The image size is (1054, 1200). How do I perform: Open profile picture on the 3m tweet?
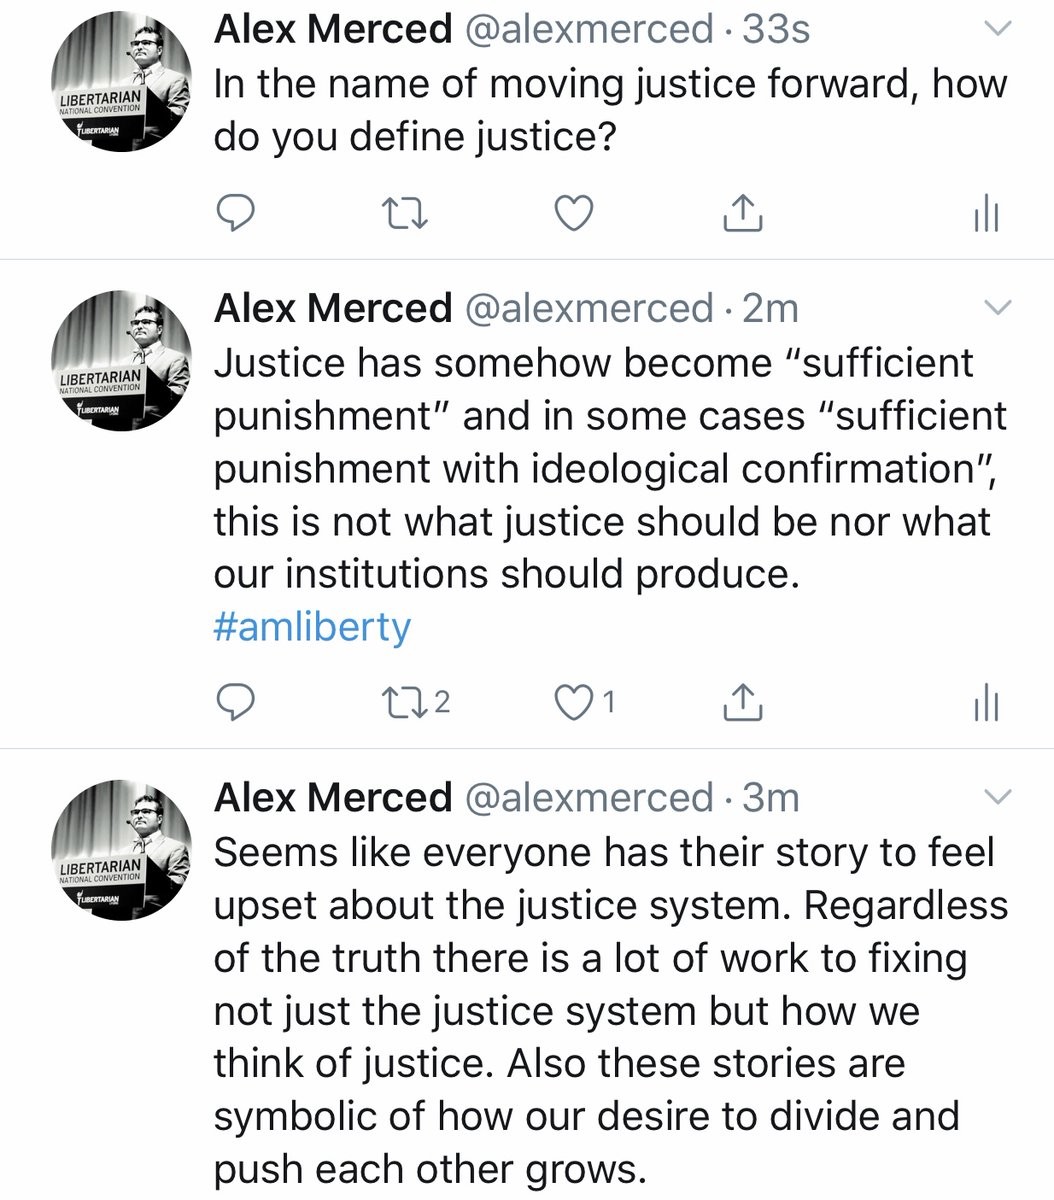pyautogui.click(x=121, y=849)
